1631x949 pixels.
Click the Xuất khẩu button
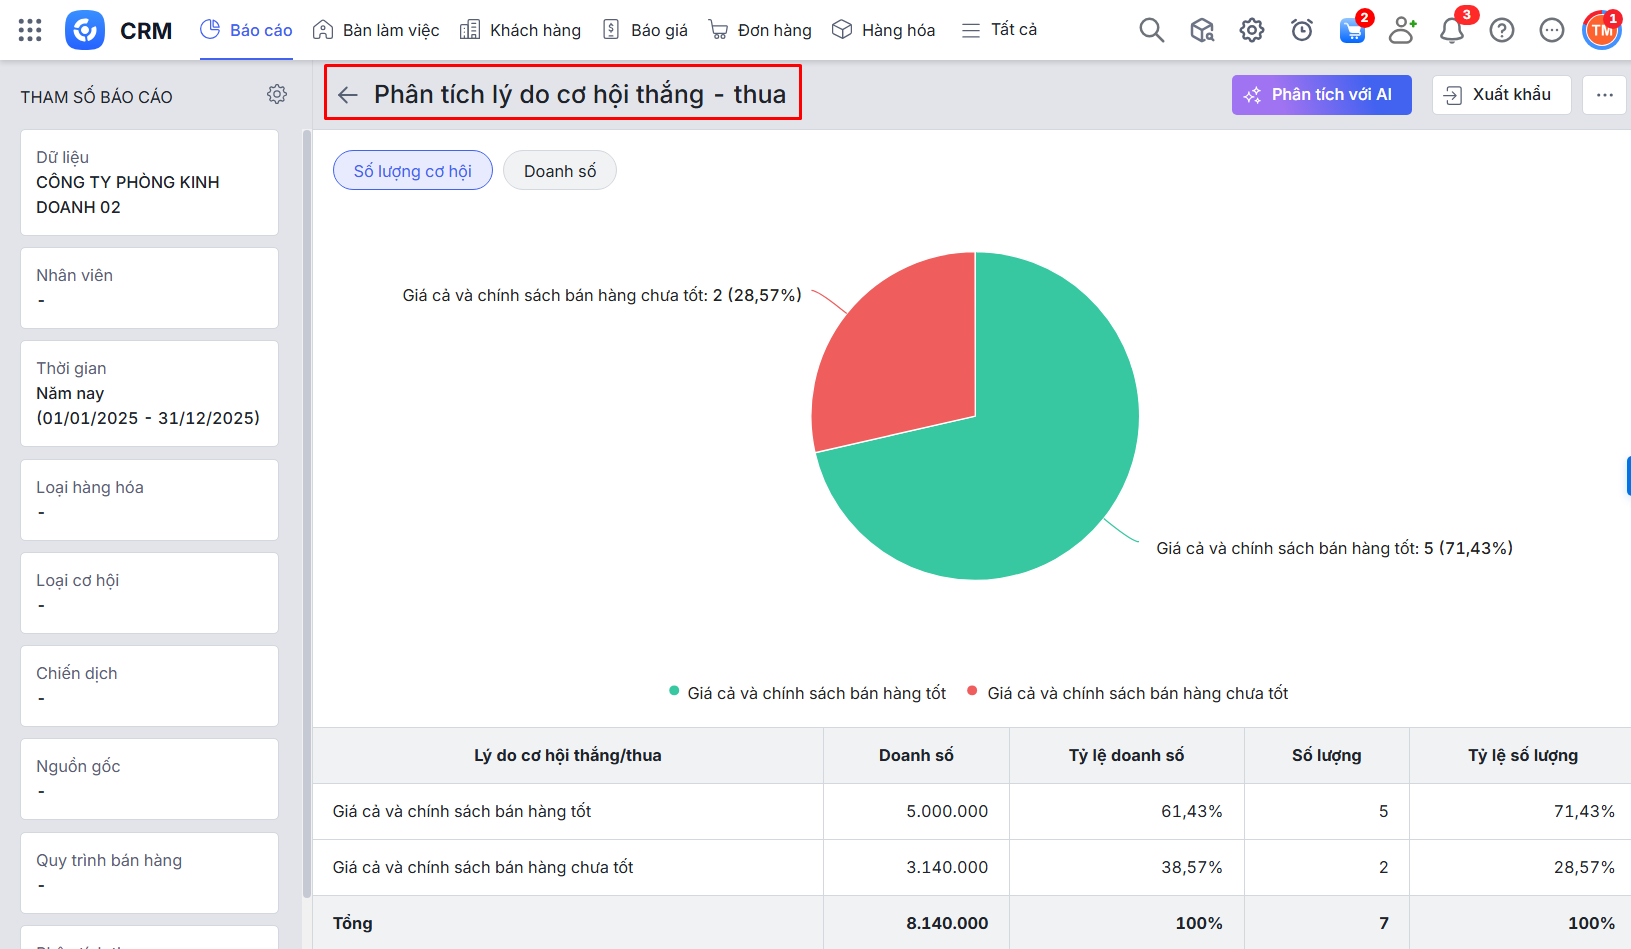pyautogui.click(x=1501, y=95)
